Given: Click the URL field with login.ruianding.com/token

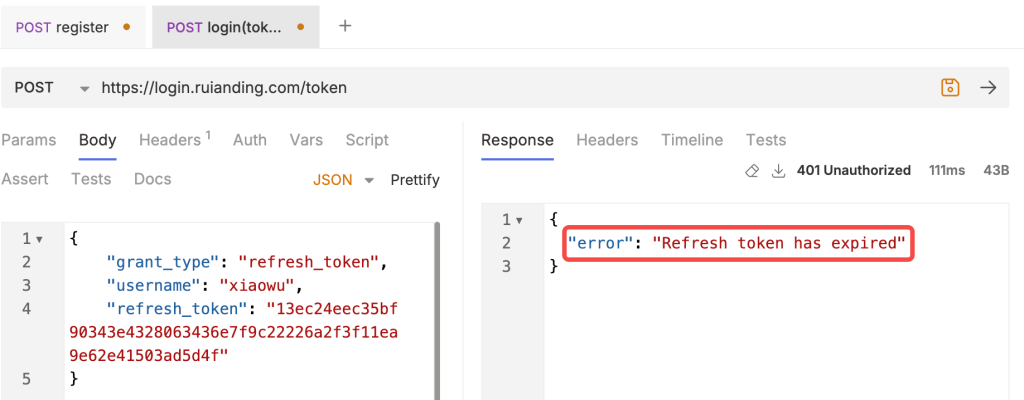Looking at the screenshot, I should (516, 88).
